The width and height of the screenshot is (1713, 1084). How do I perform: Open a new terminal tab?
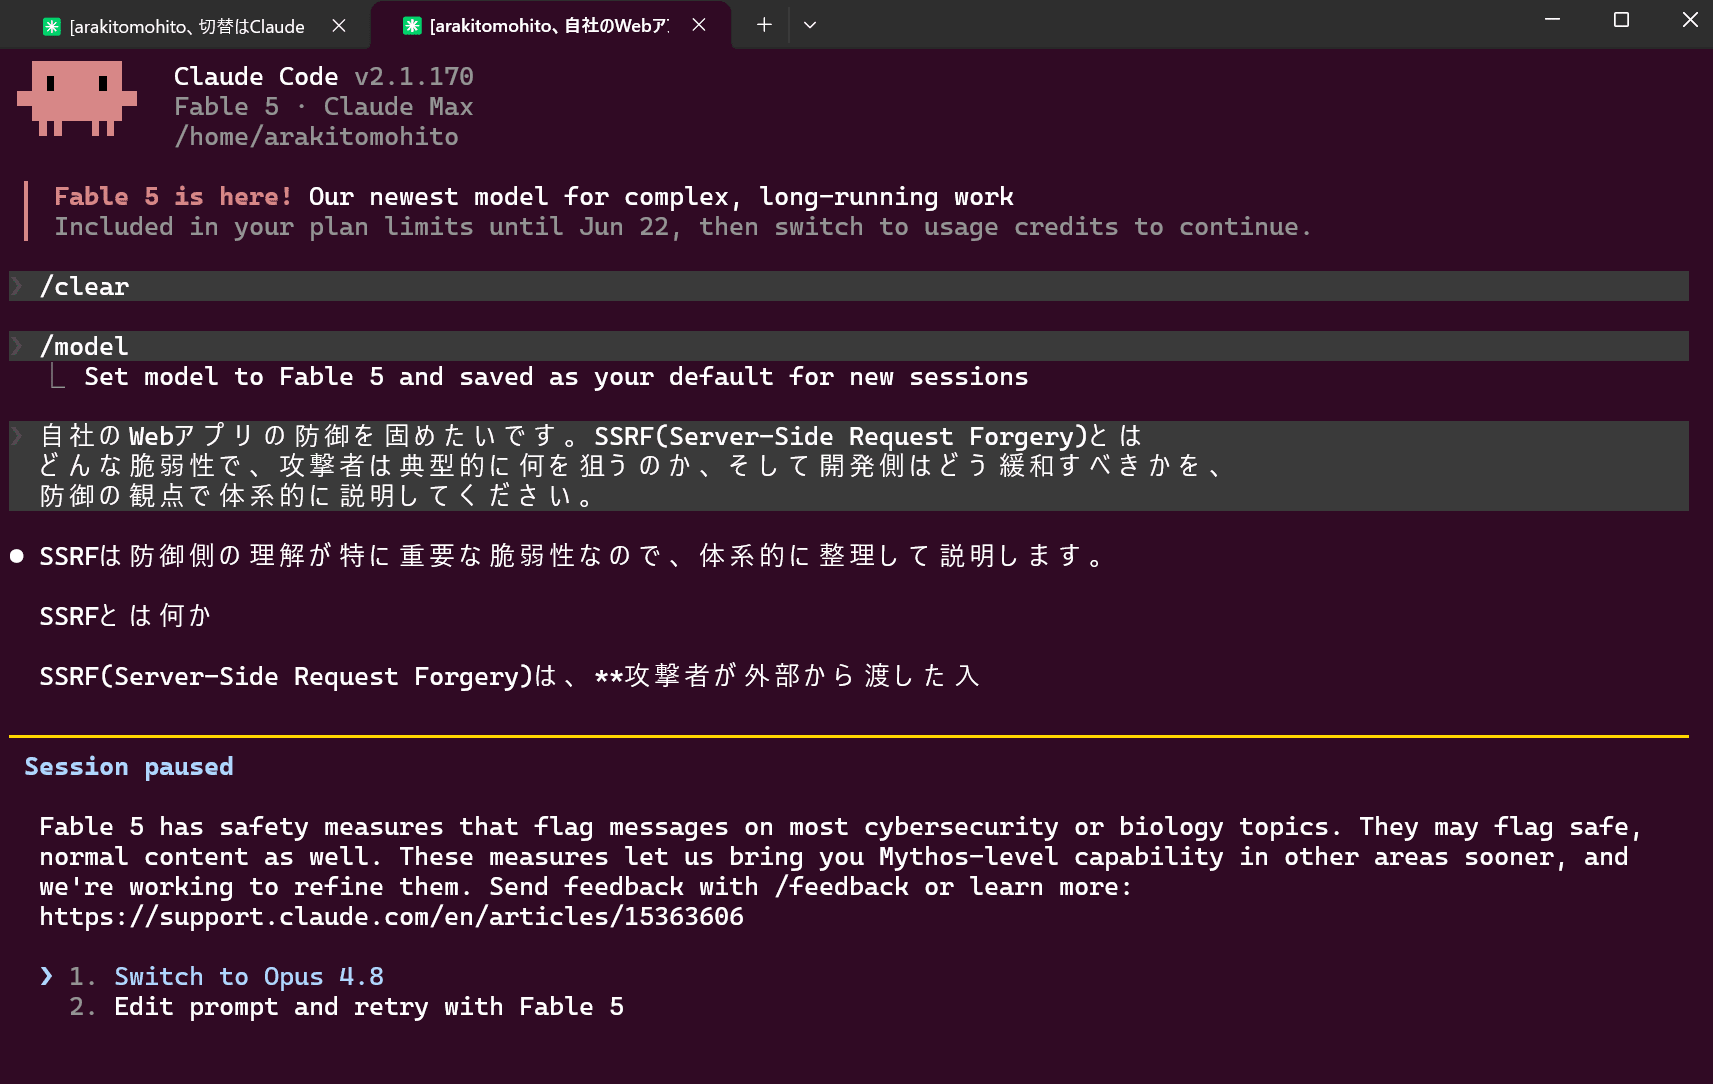764,25
